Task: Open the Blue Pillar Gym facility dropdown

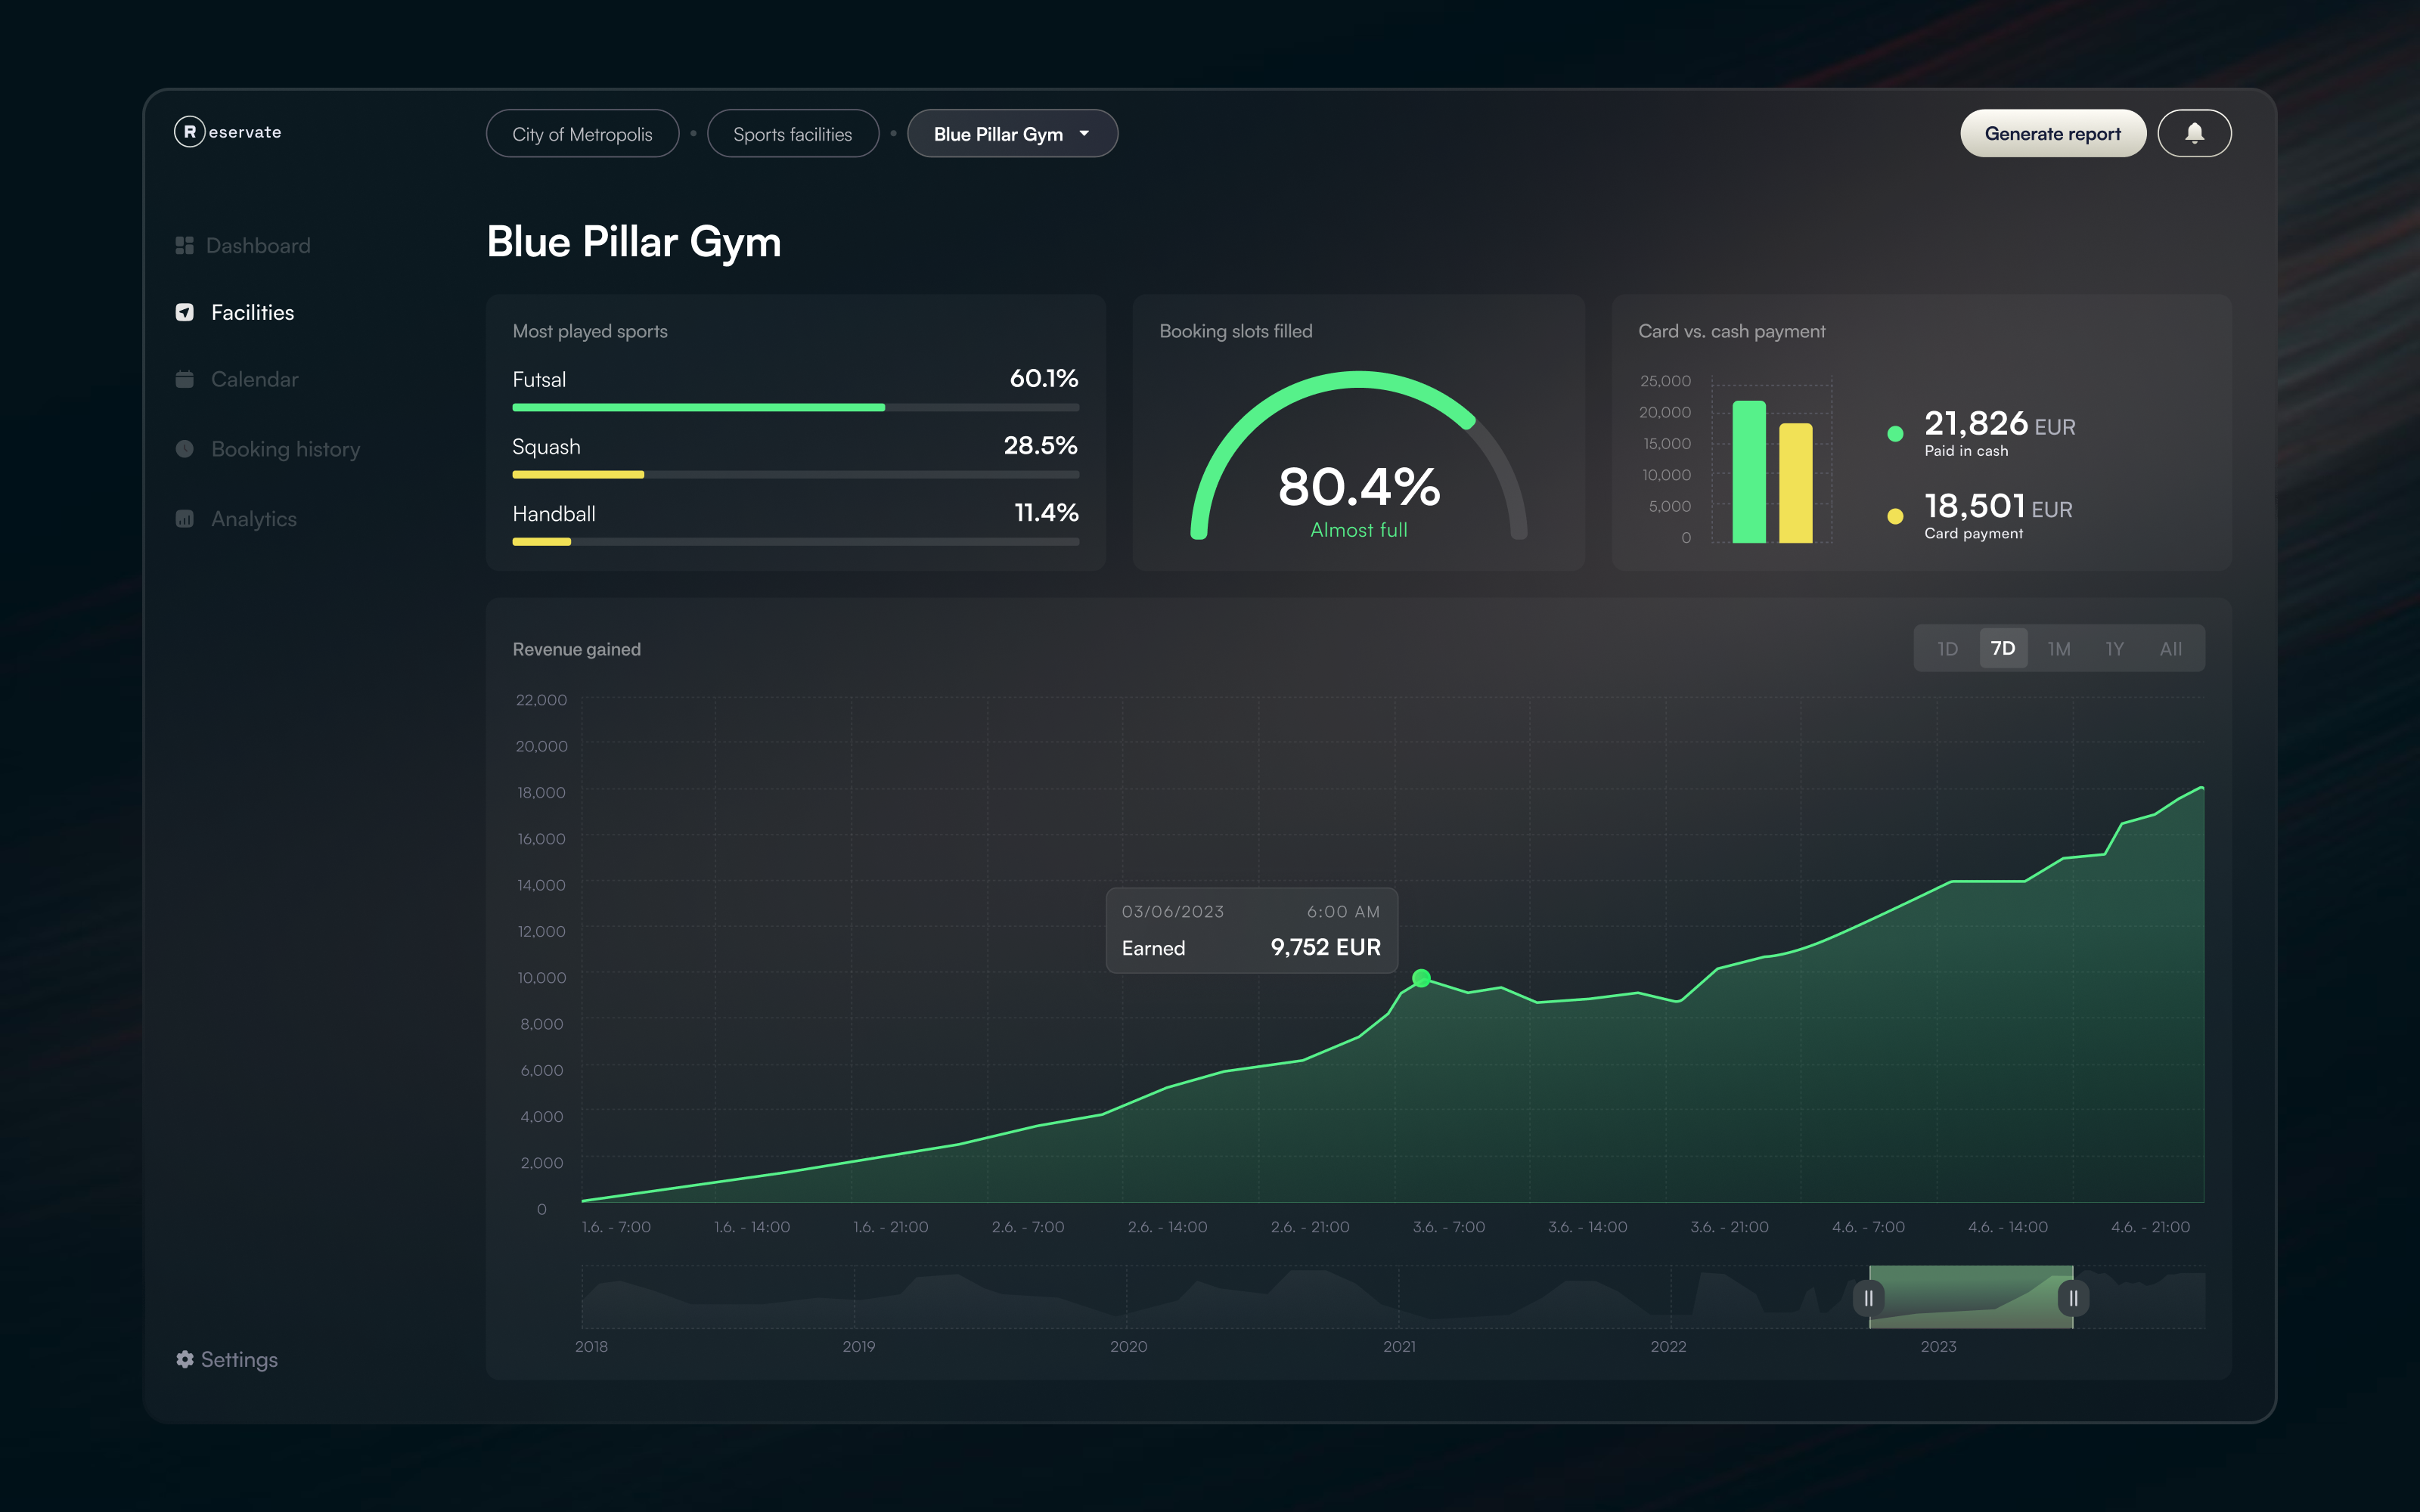Action: (x=1012, y=133)
